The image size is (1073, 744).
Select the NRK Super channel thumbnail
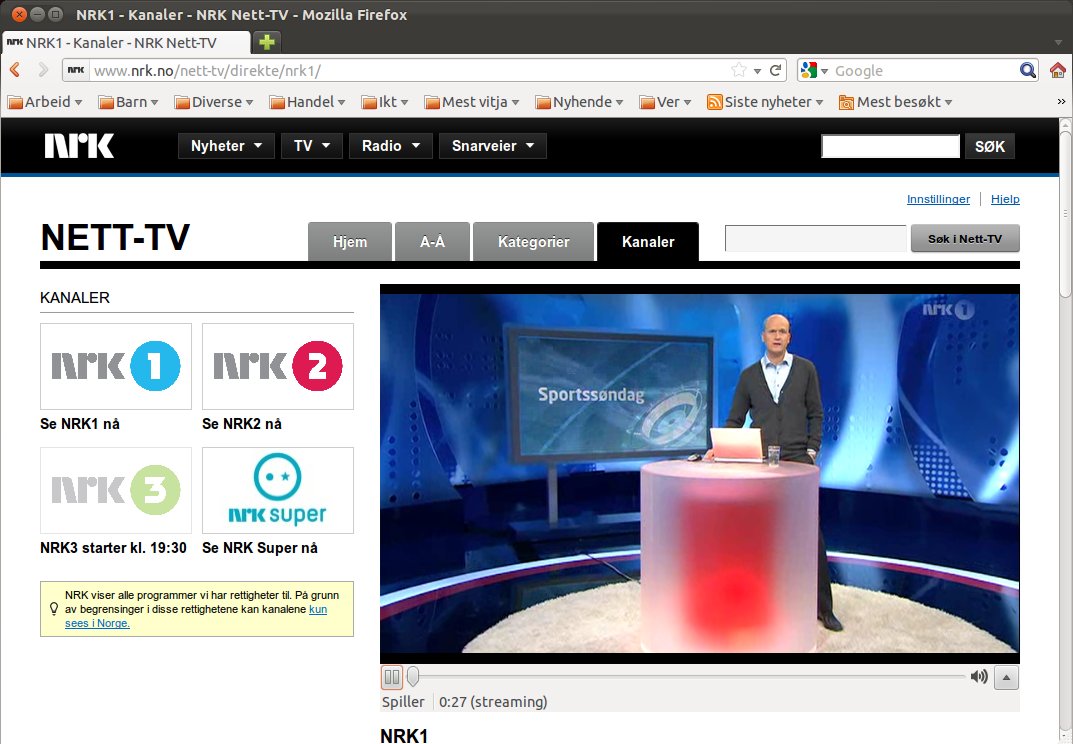[278, 490]
